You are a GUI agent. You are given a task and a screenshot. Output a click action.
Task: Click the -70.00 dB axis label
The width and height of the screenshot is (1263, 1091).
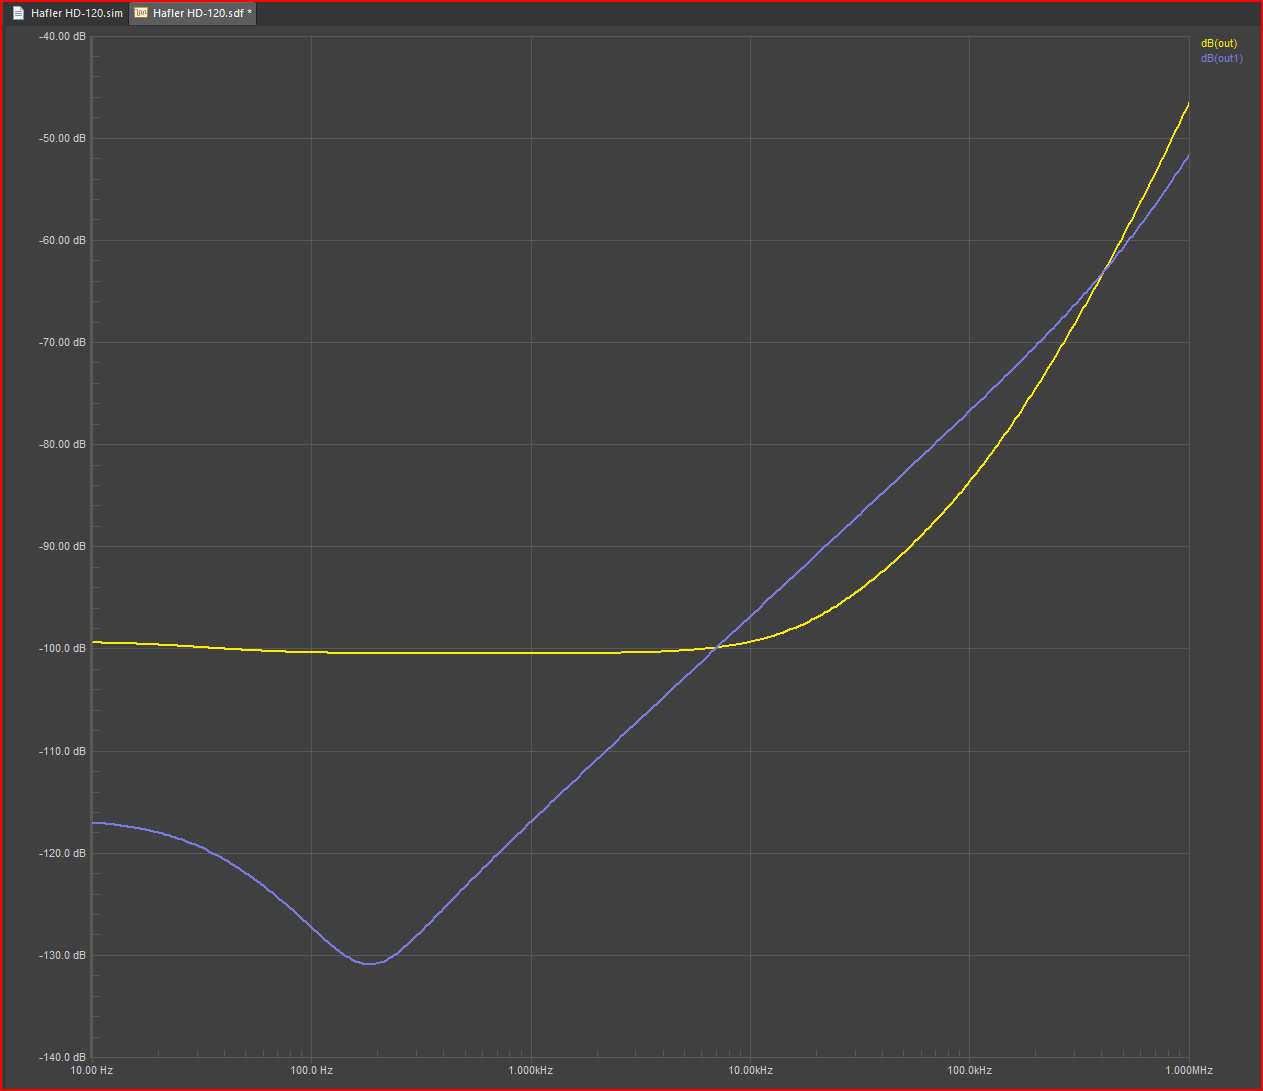63,342
